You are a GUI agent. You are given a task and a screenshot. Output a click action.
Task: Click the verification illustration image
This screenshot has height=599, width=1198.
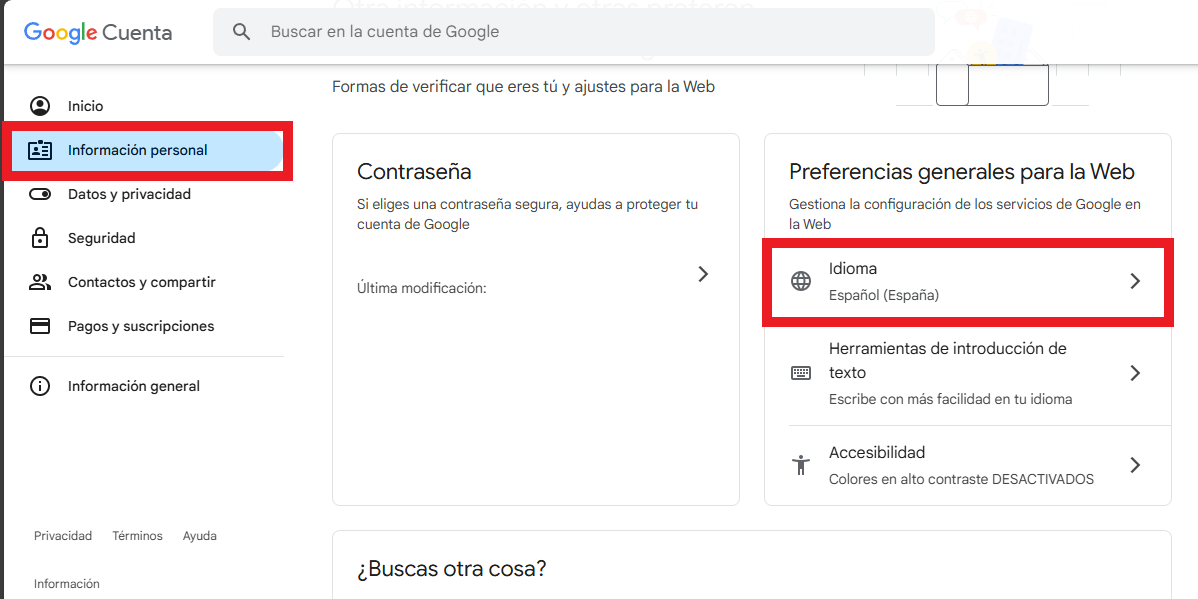pos(992,85)
